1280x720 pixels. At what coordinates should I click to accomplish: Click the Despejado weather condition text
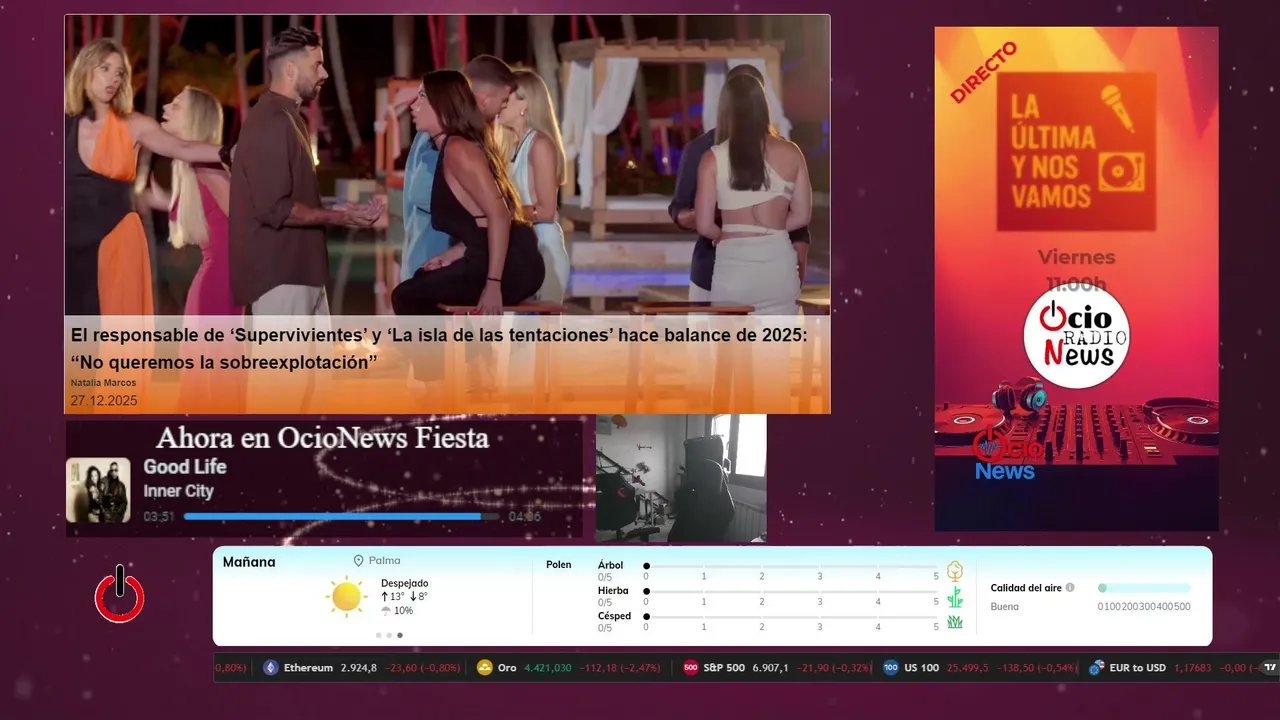tap(404, 583)
